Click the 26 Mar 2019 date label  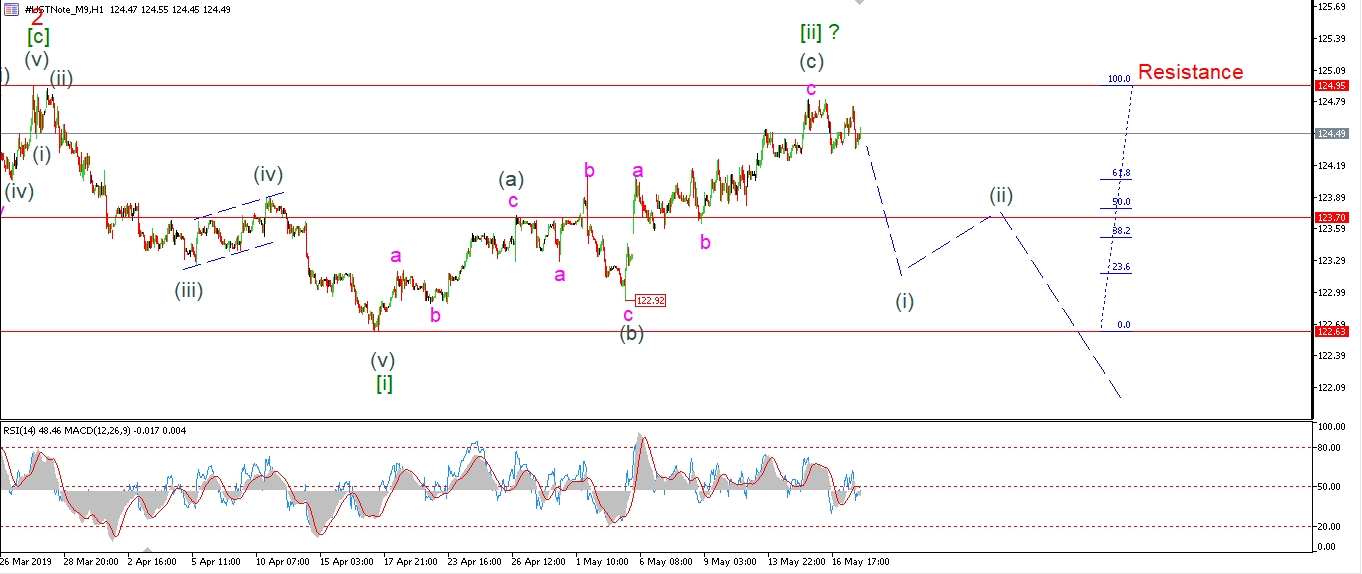(28, 562)
